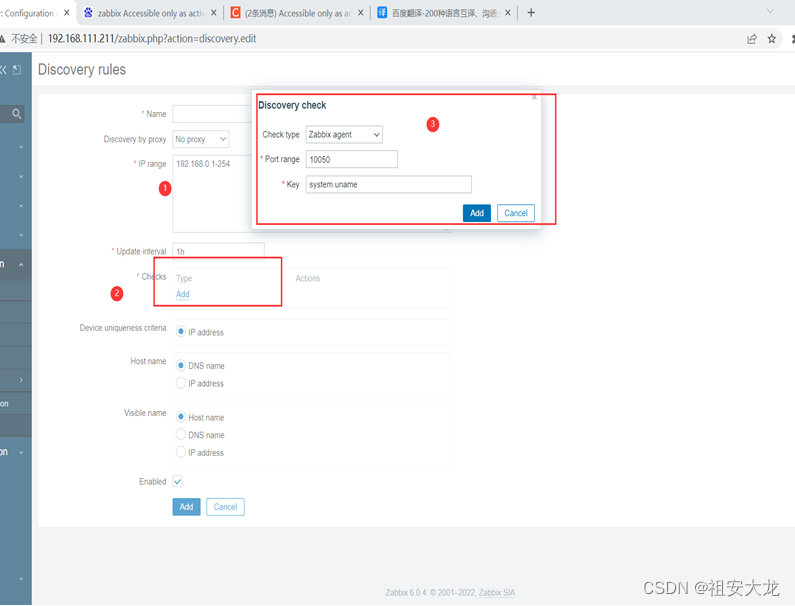Open the Check type Zabbix agent dropdown
This screenshot has width=795, height=606.
[x=344, y=134]
